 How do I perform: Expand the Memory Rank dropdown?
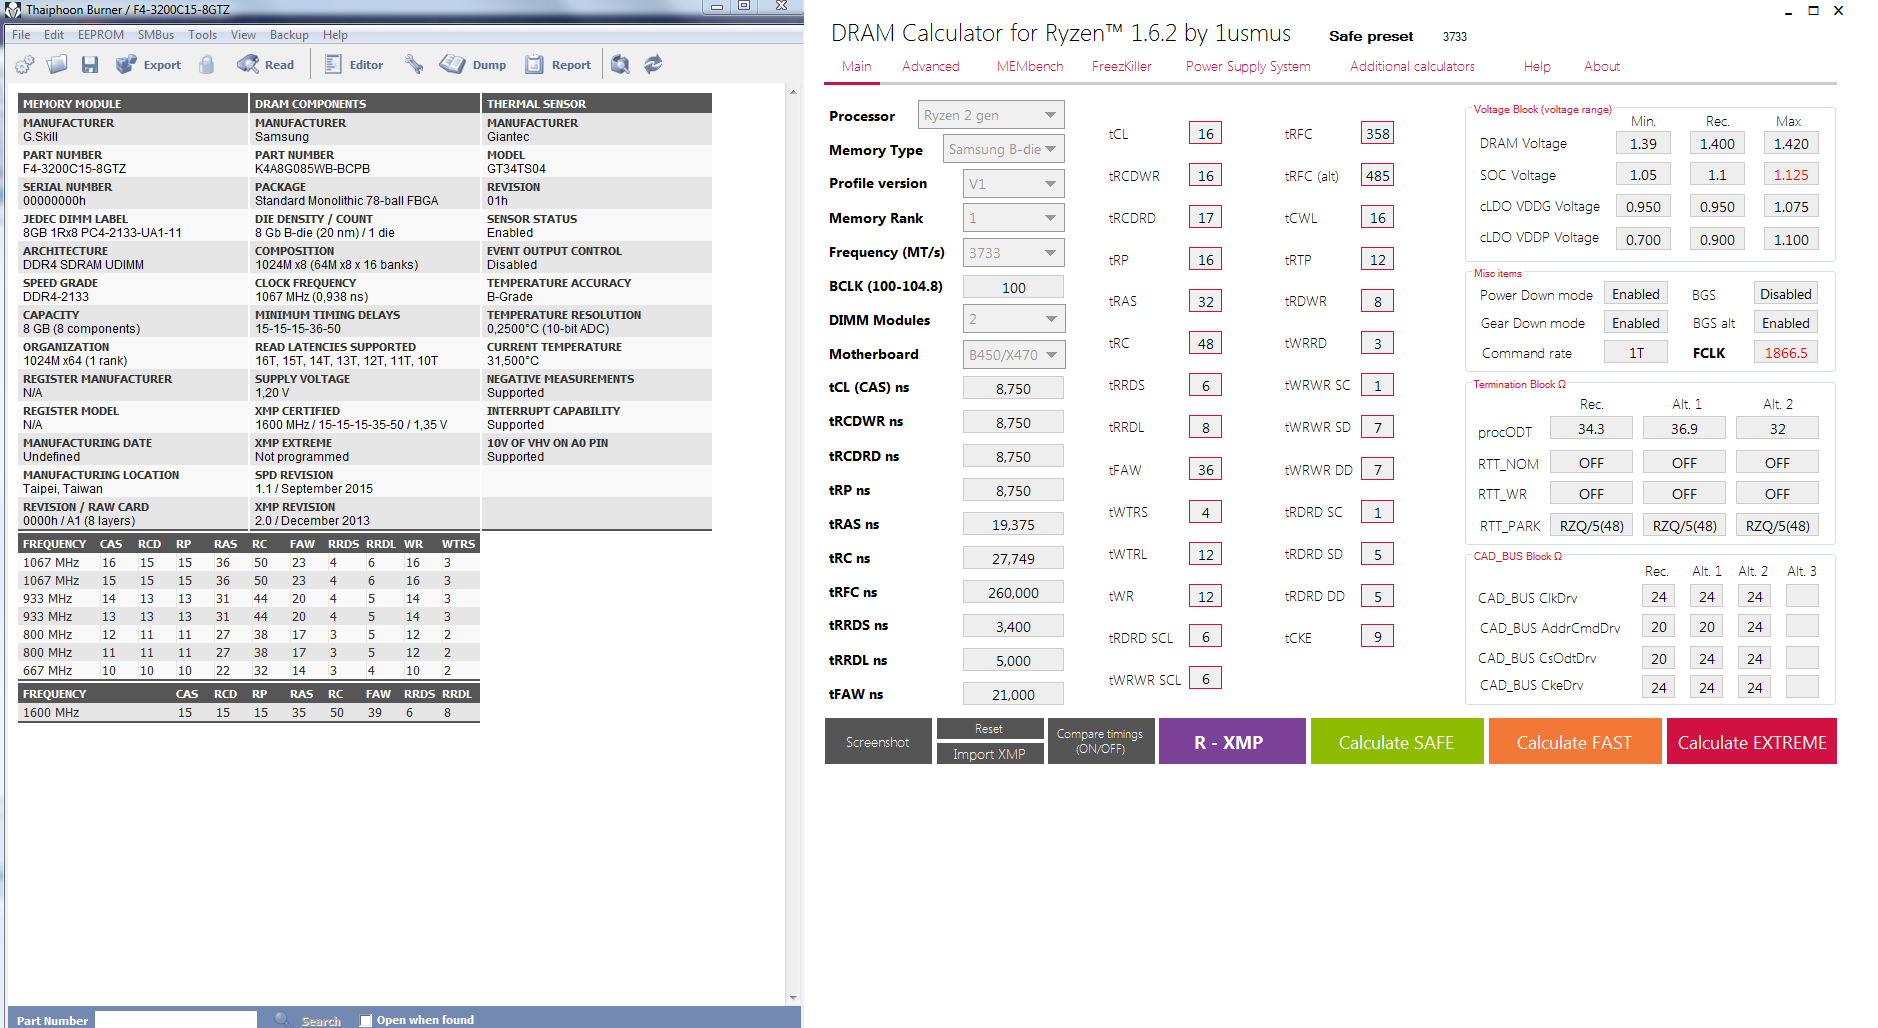1013,218
